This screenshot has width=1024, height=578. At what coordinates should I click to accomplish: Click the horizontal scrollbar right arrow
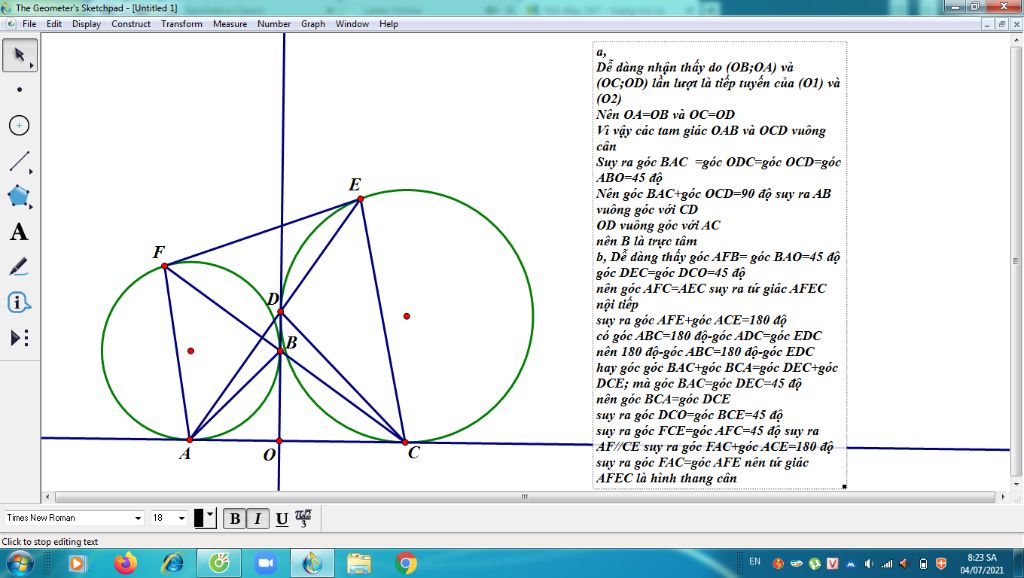click(1004, 497)
